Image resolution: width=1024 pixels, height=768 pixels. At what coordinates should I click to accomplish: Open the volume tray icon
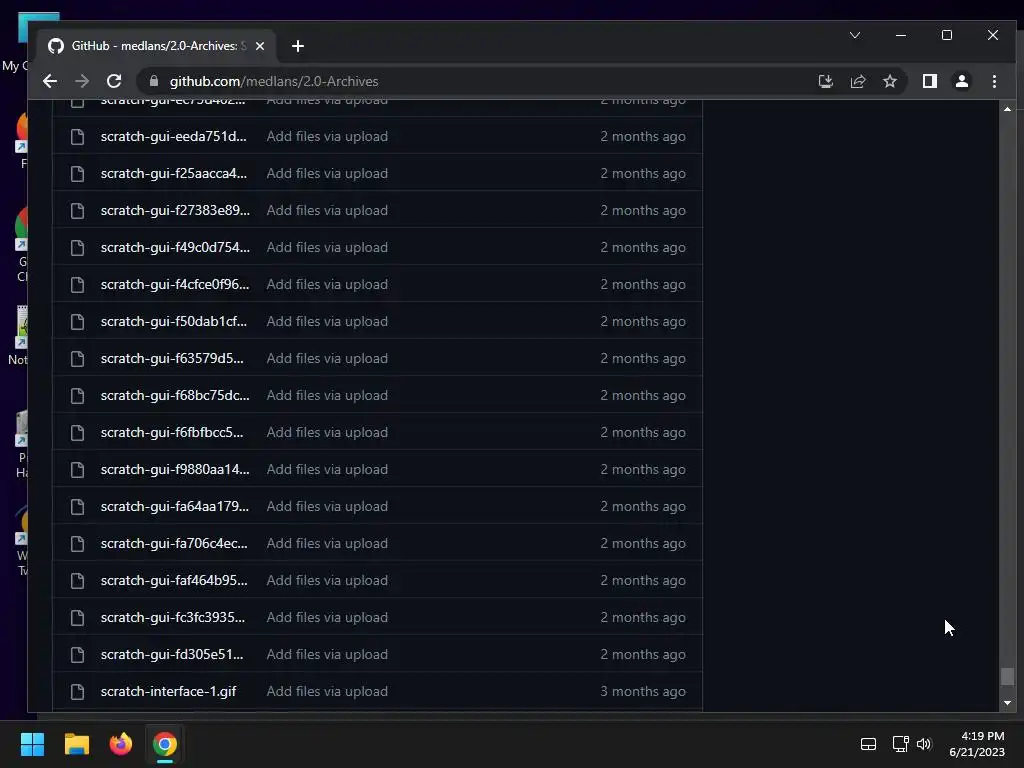pos(923,744)
